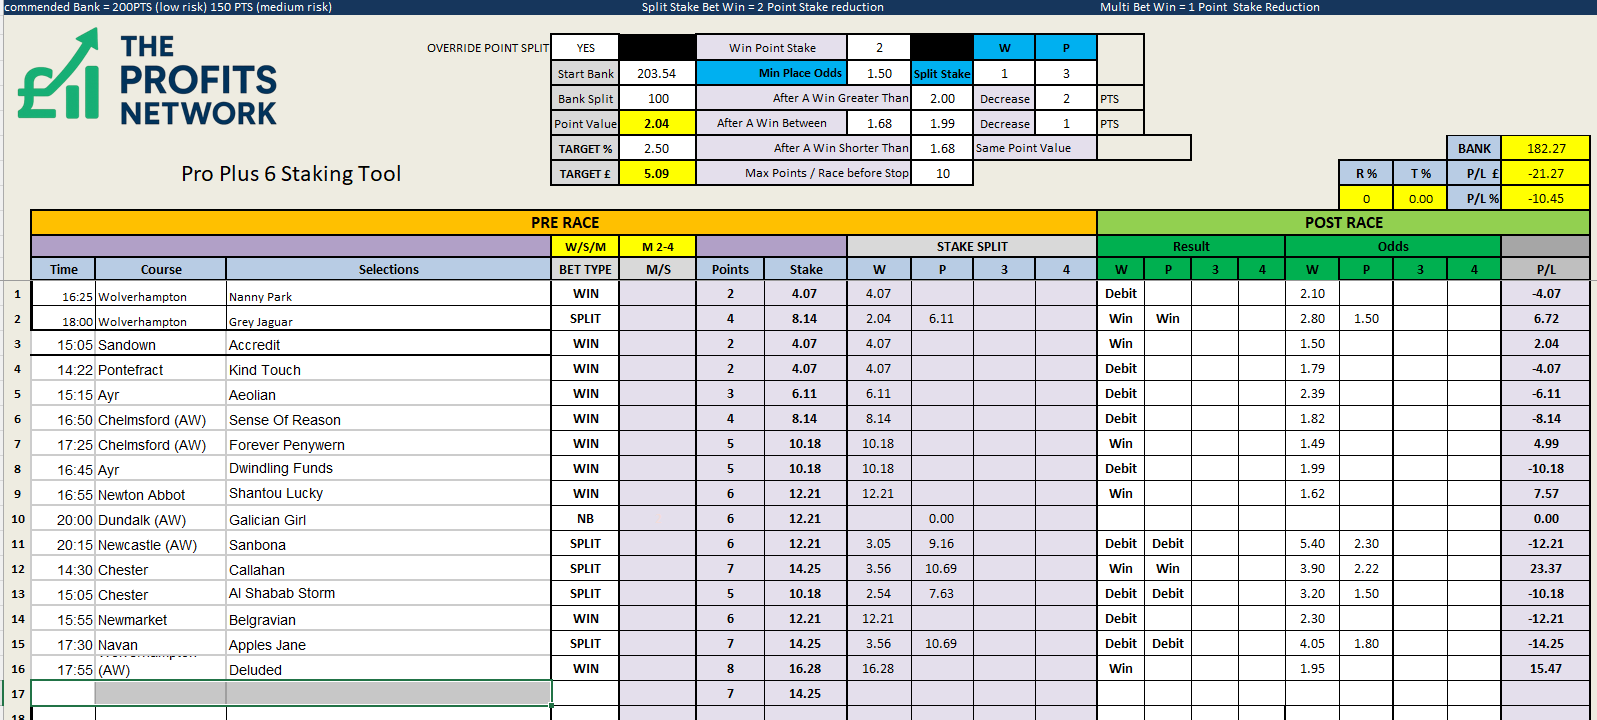Select the bet type cell for Galician Girl

pos(585,519)
